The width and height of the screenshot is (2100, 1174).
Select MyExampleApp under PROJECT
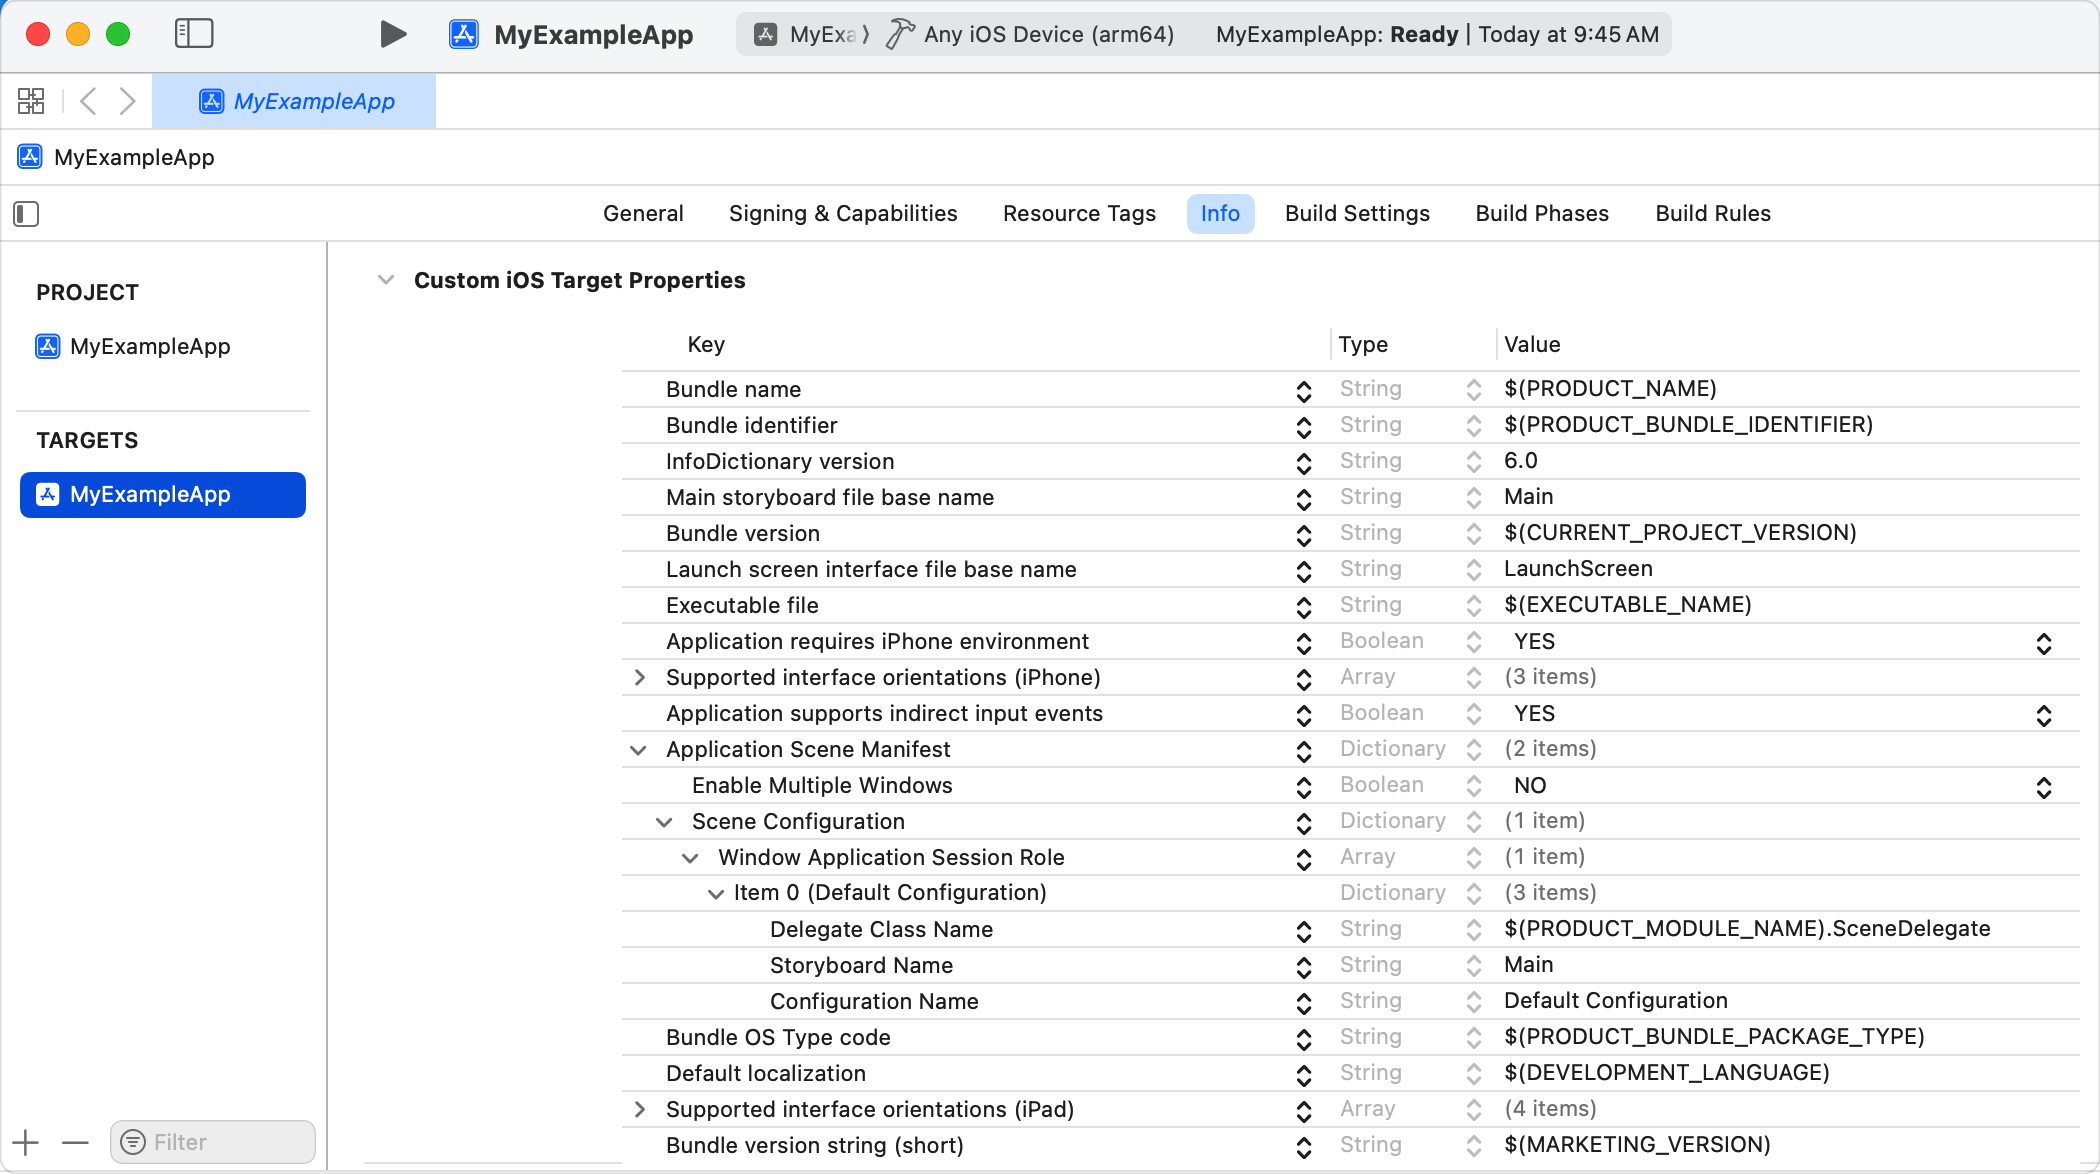tap(150, 347)
